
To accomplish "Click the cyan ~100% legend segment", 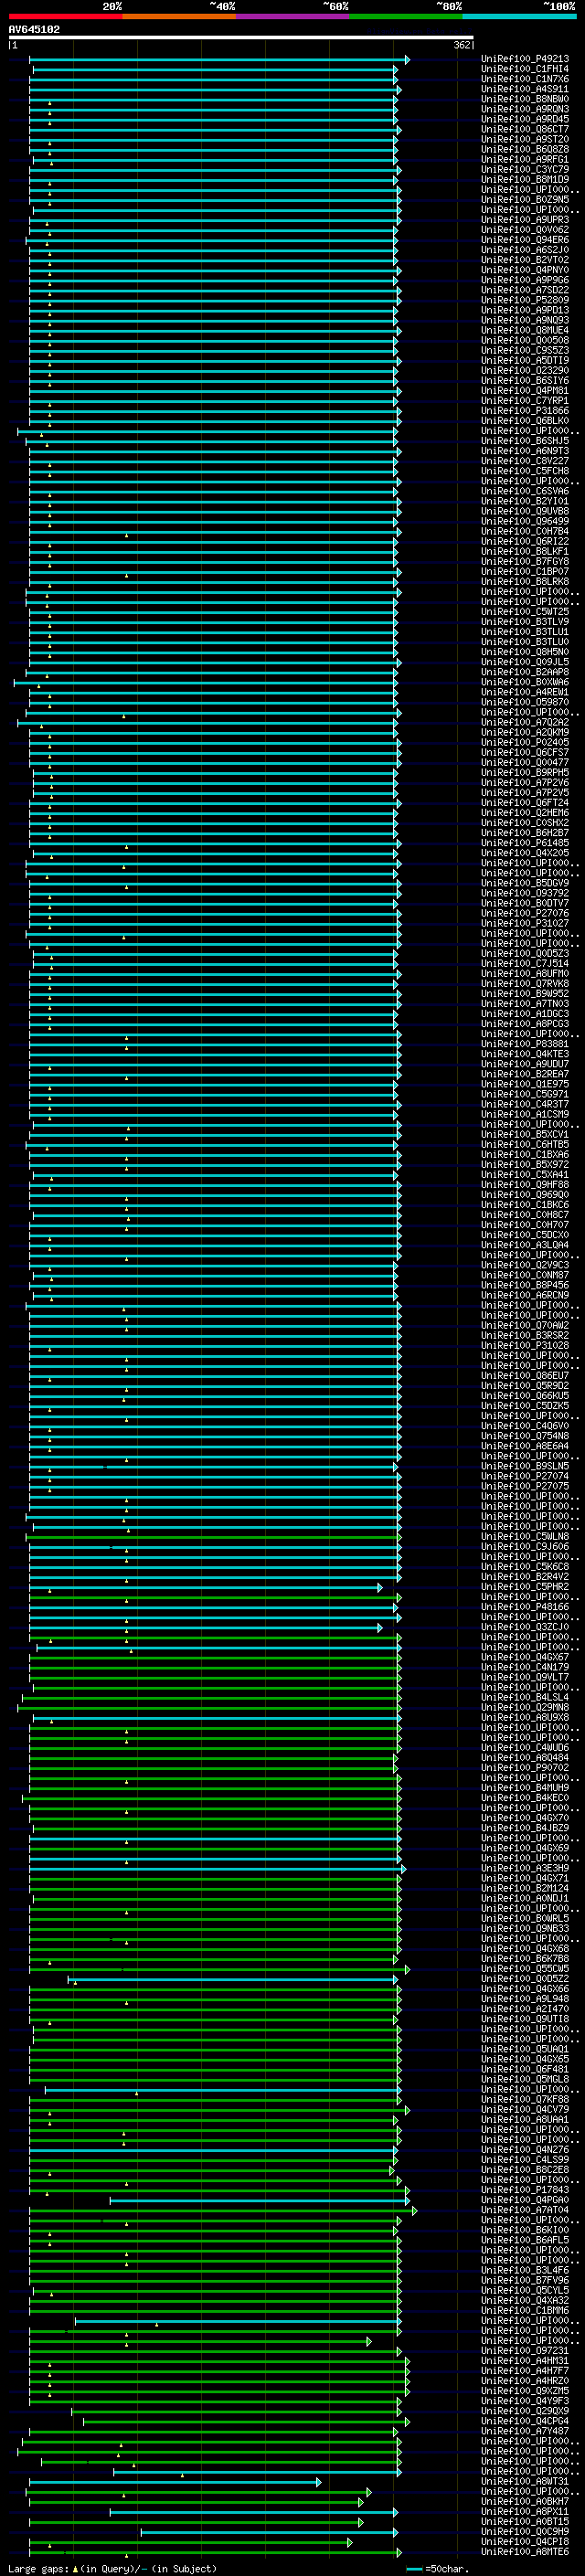I will [519, 16].
